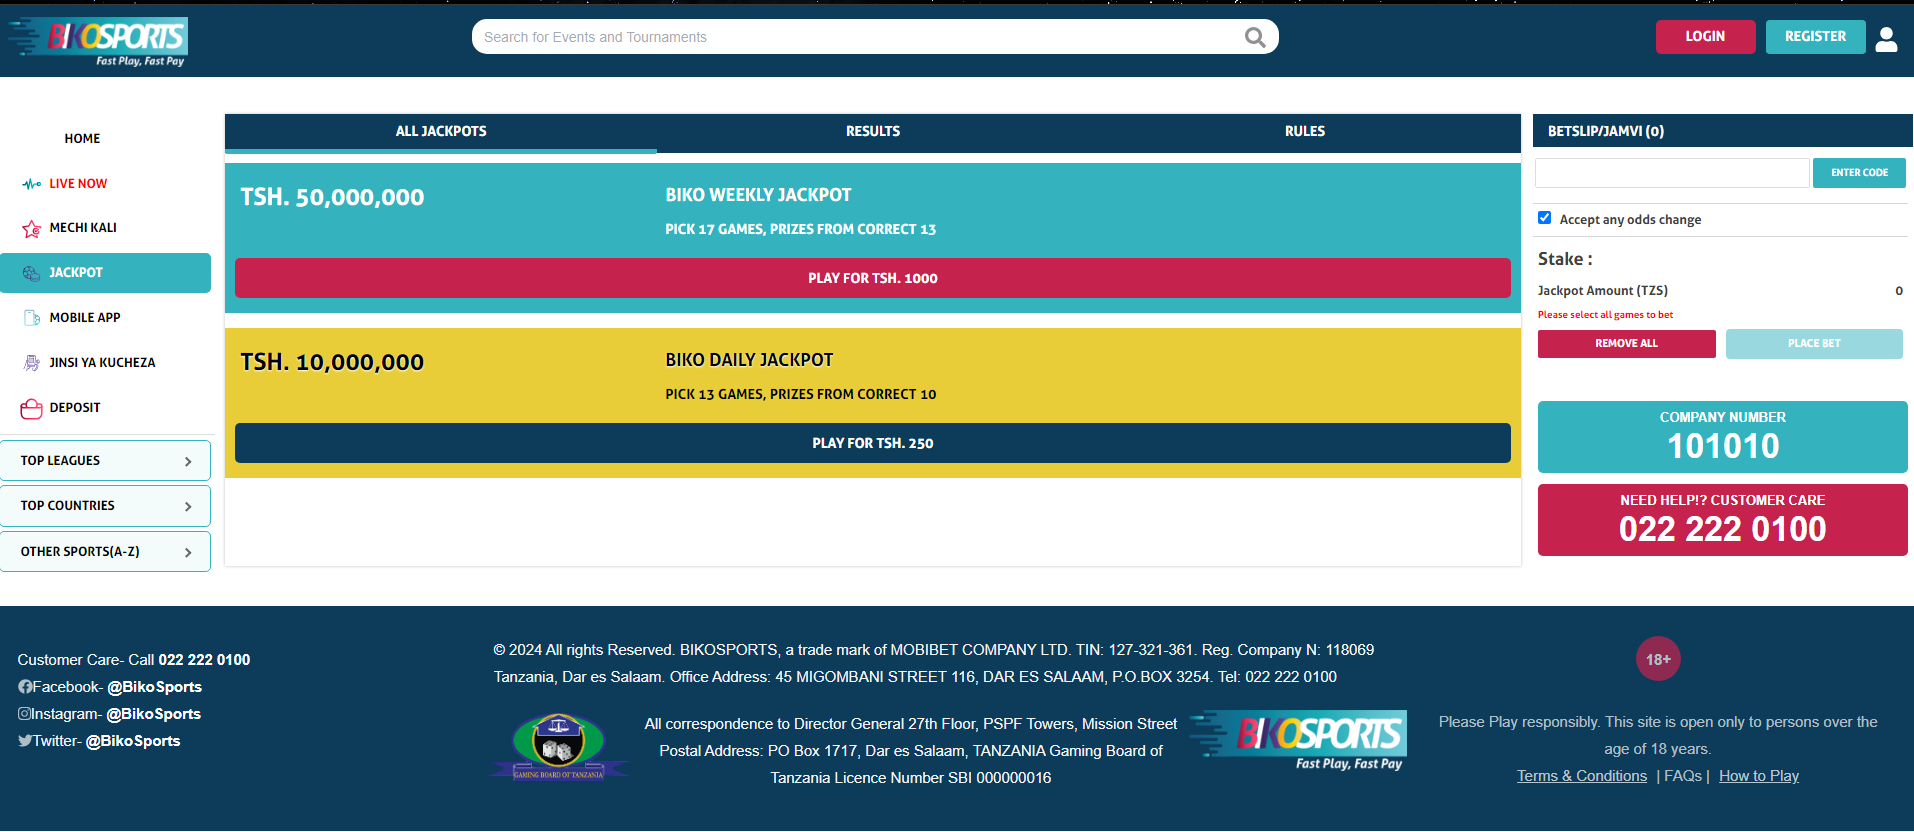Image resolution: width=1914 pixels, height=832 pixels.
Task: Select Jackpot menu item
Action: click(x=106, y=273)
